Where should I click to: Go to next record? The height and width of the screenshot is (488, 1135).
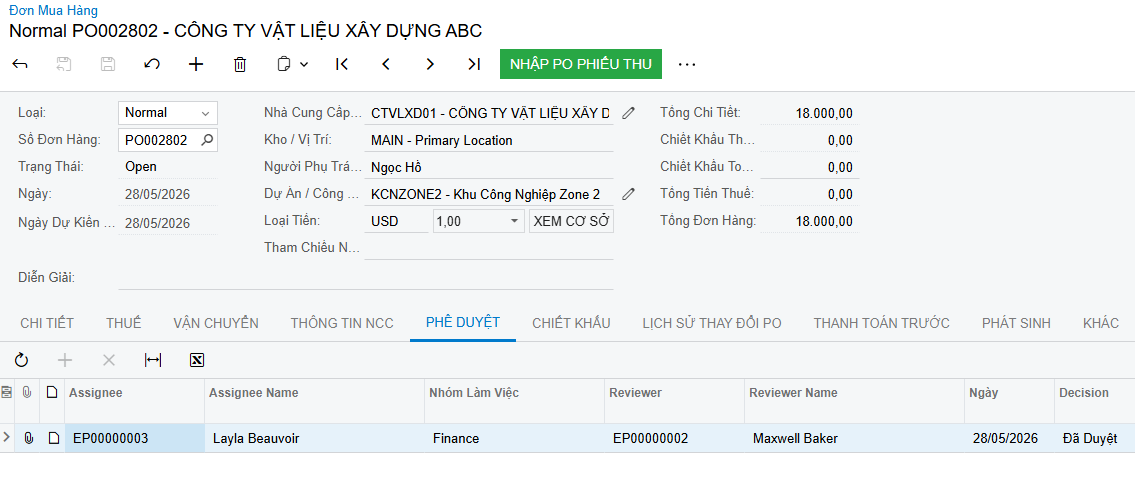click(431, 64)
